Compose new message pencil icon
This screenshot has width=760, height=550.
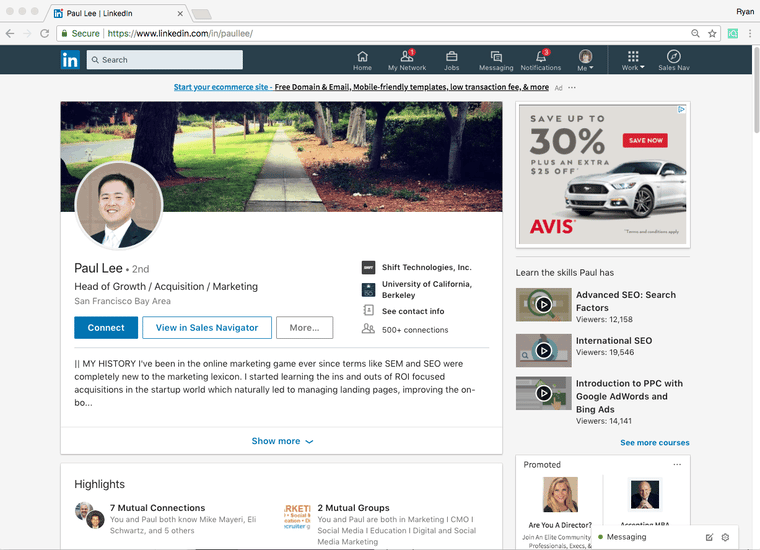click(x=709, y=537)
